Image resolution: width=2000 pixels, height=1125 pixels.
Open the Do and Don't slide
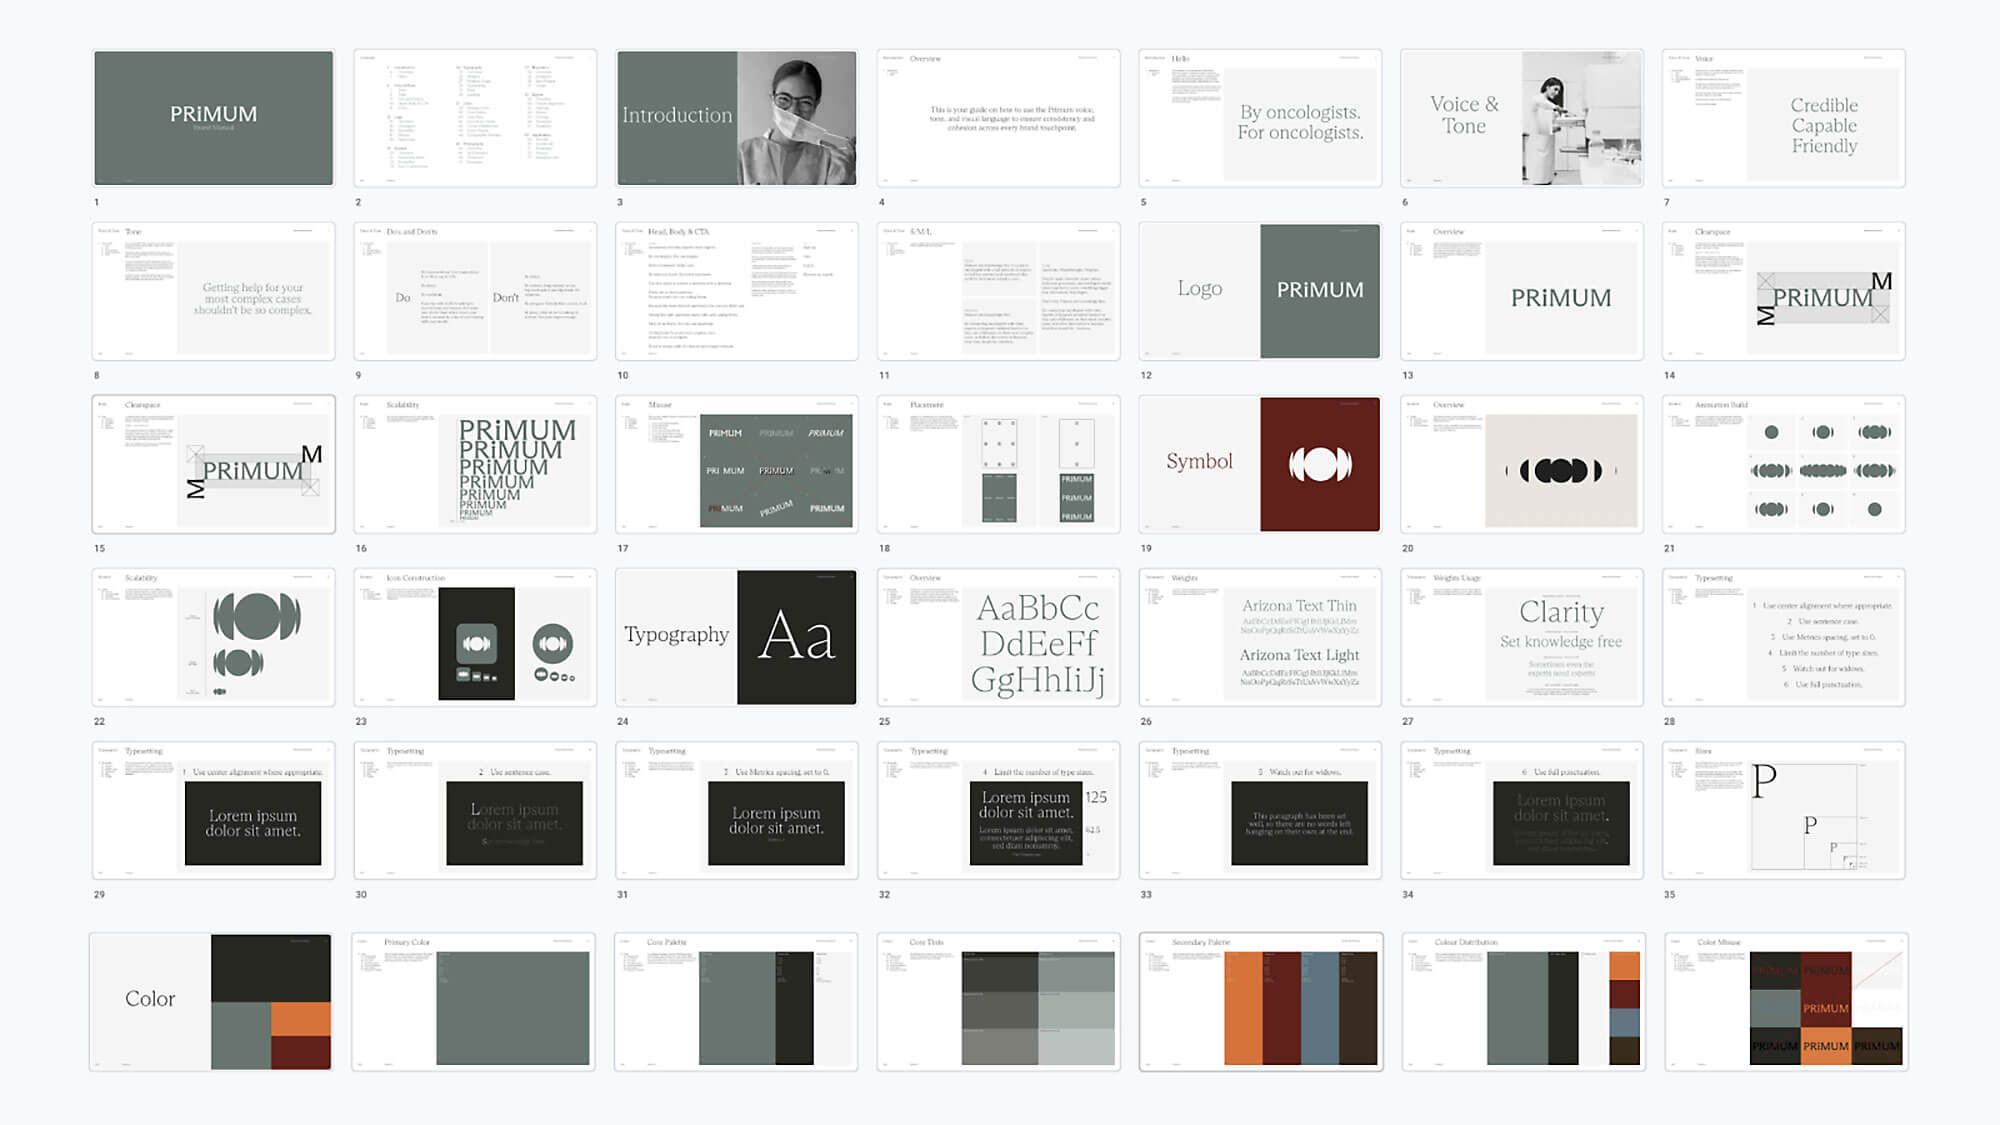[475, 291]
